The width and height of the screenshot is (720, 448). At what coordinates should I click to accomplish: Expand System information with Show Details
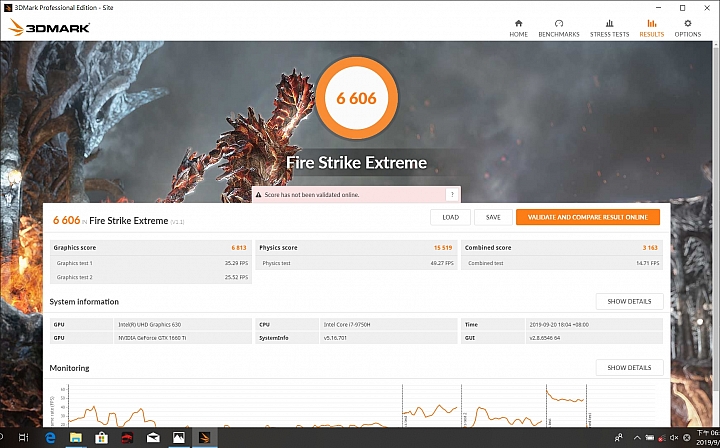[x=629, y=301]
